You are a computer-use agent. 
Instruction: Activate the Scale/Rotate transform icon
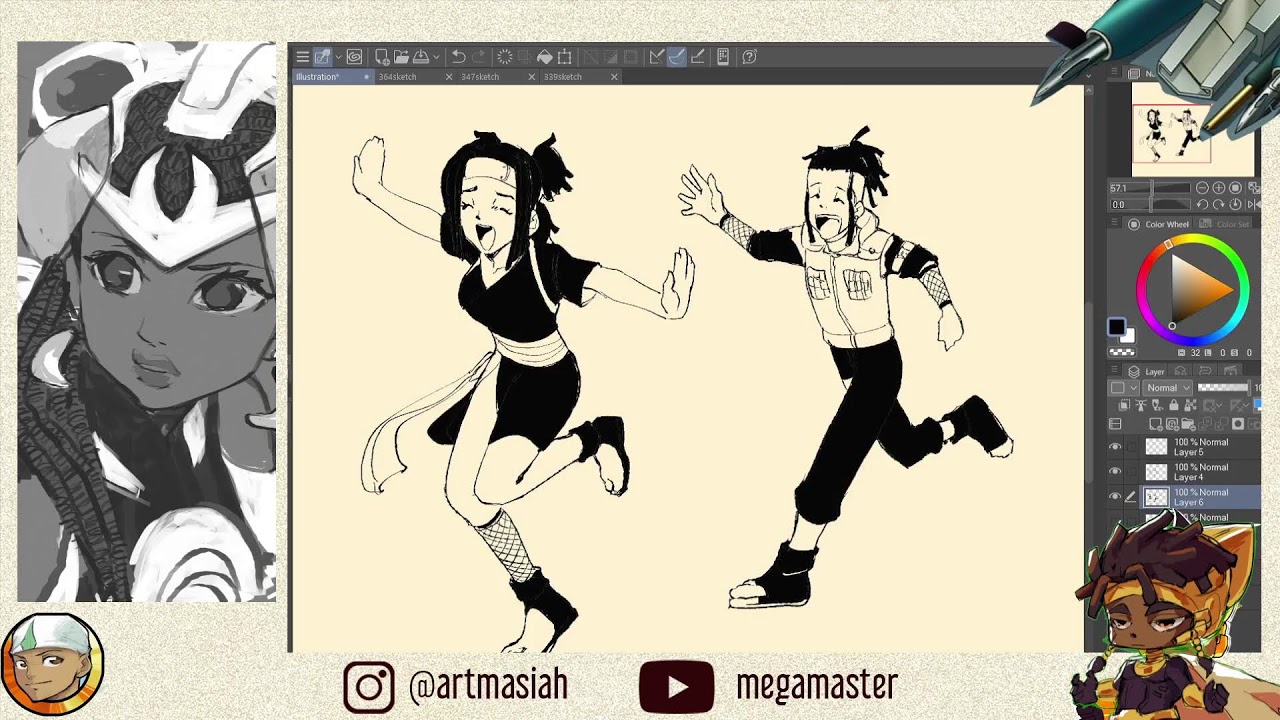pyautogui.click(x=564, y=57)
